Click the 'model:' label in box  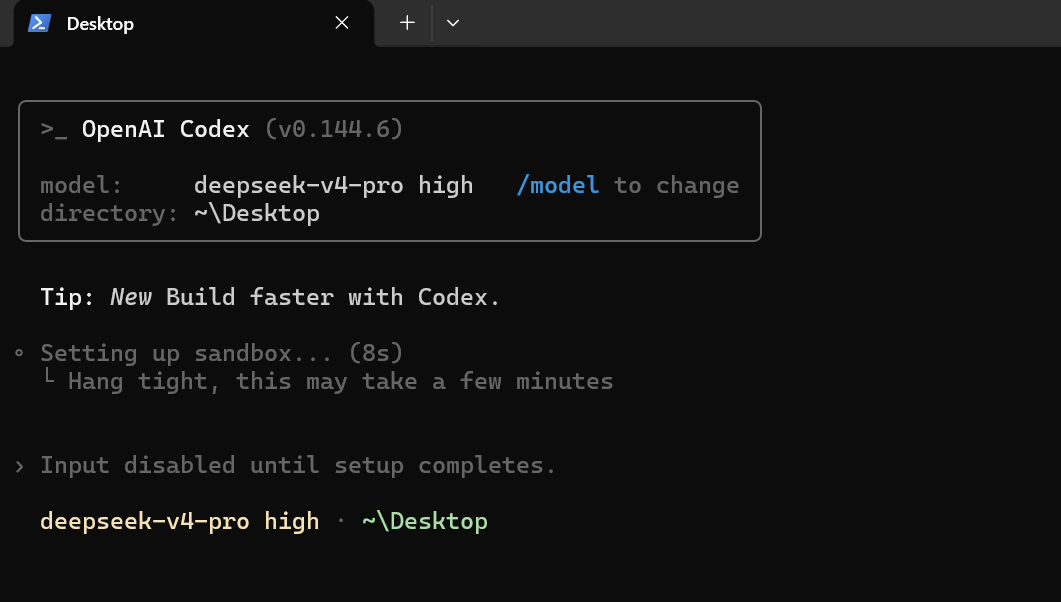point(81,185)
